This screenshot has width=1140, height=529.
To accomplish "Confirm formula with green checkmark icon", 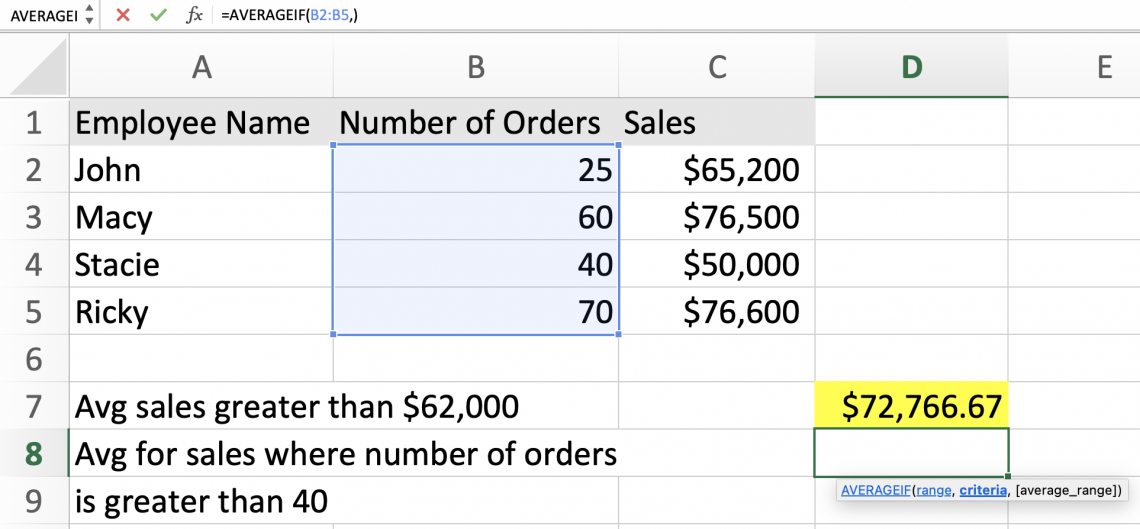I will click(157, 15).
